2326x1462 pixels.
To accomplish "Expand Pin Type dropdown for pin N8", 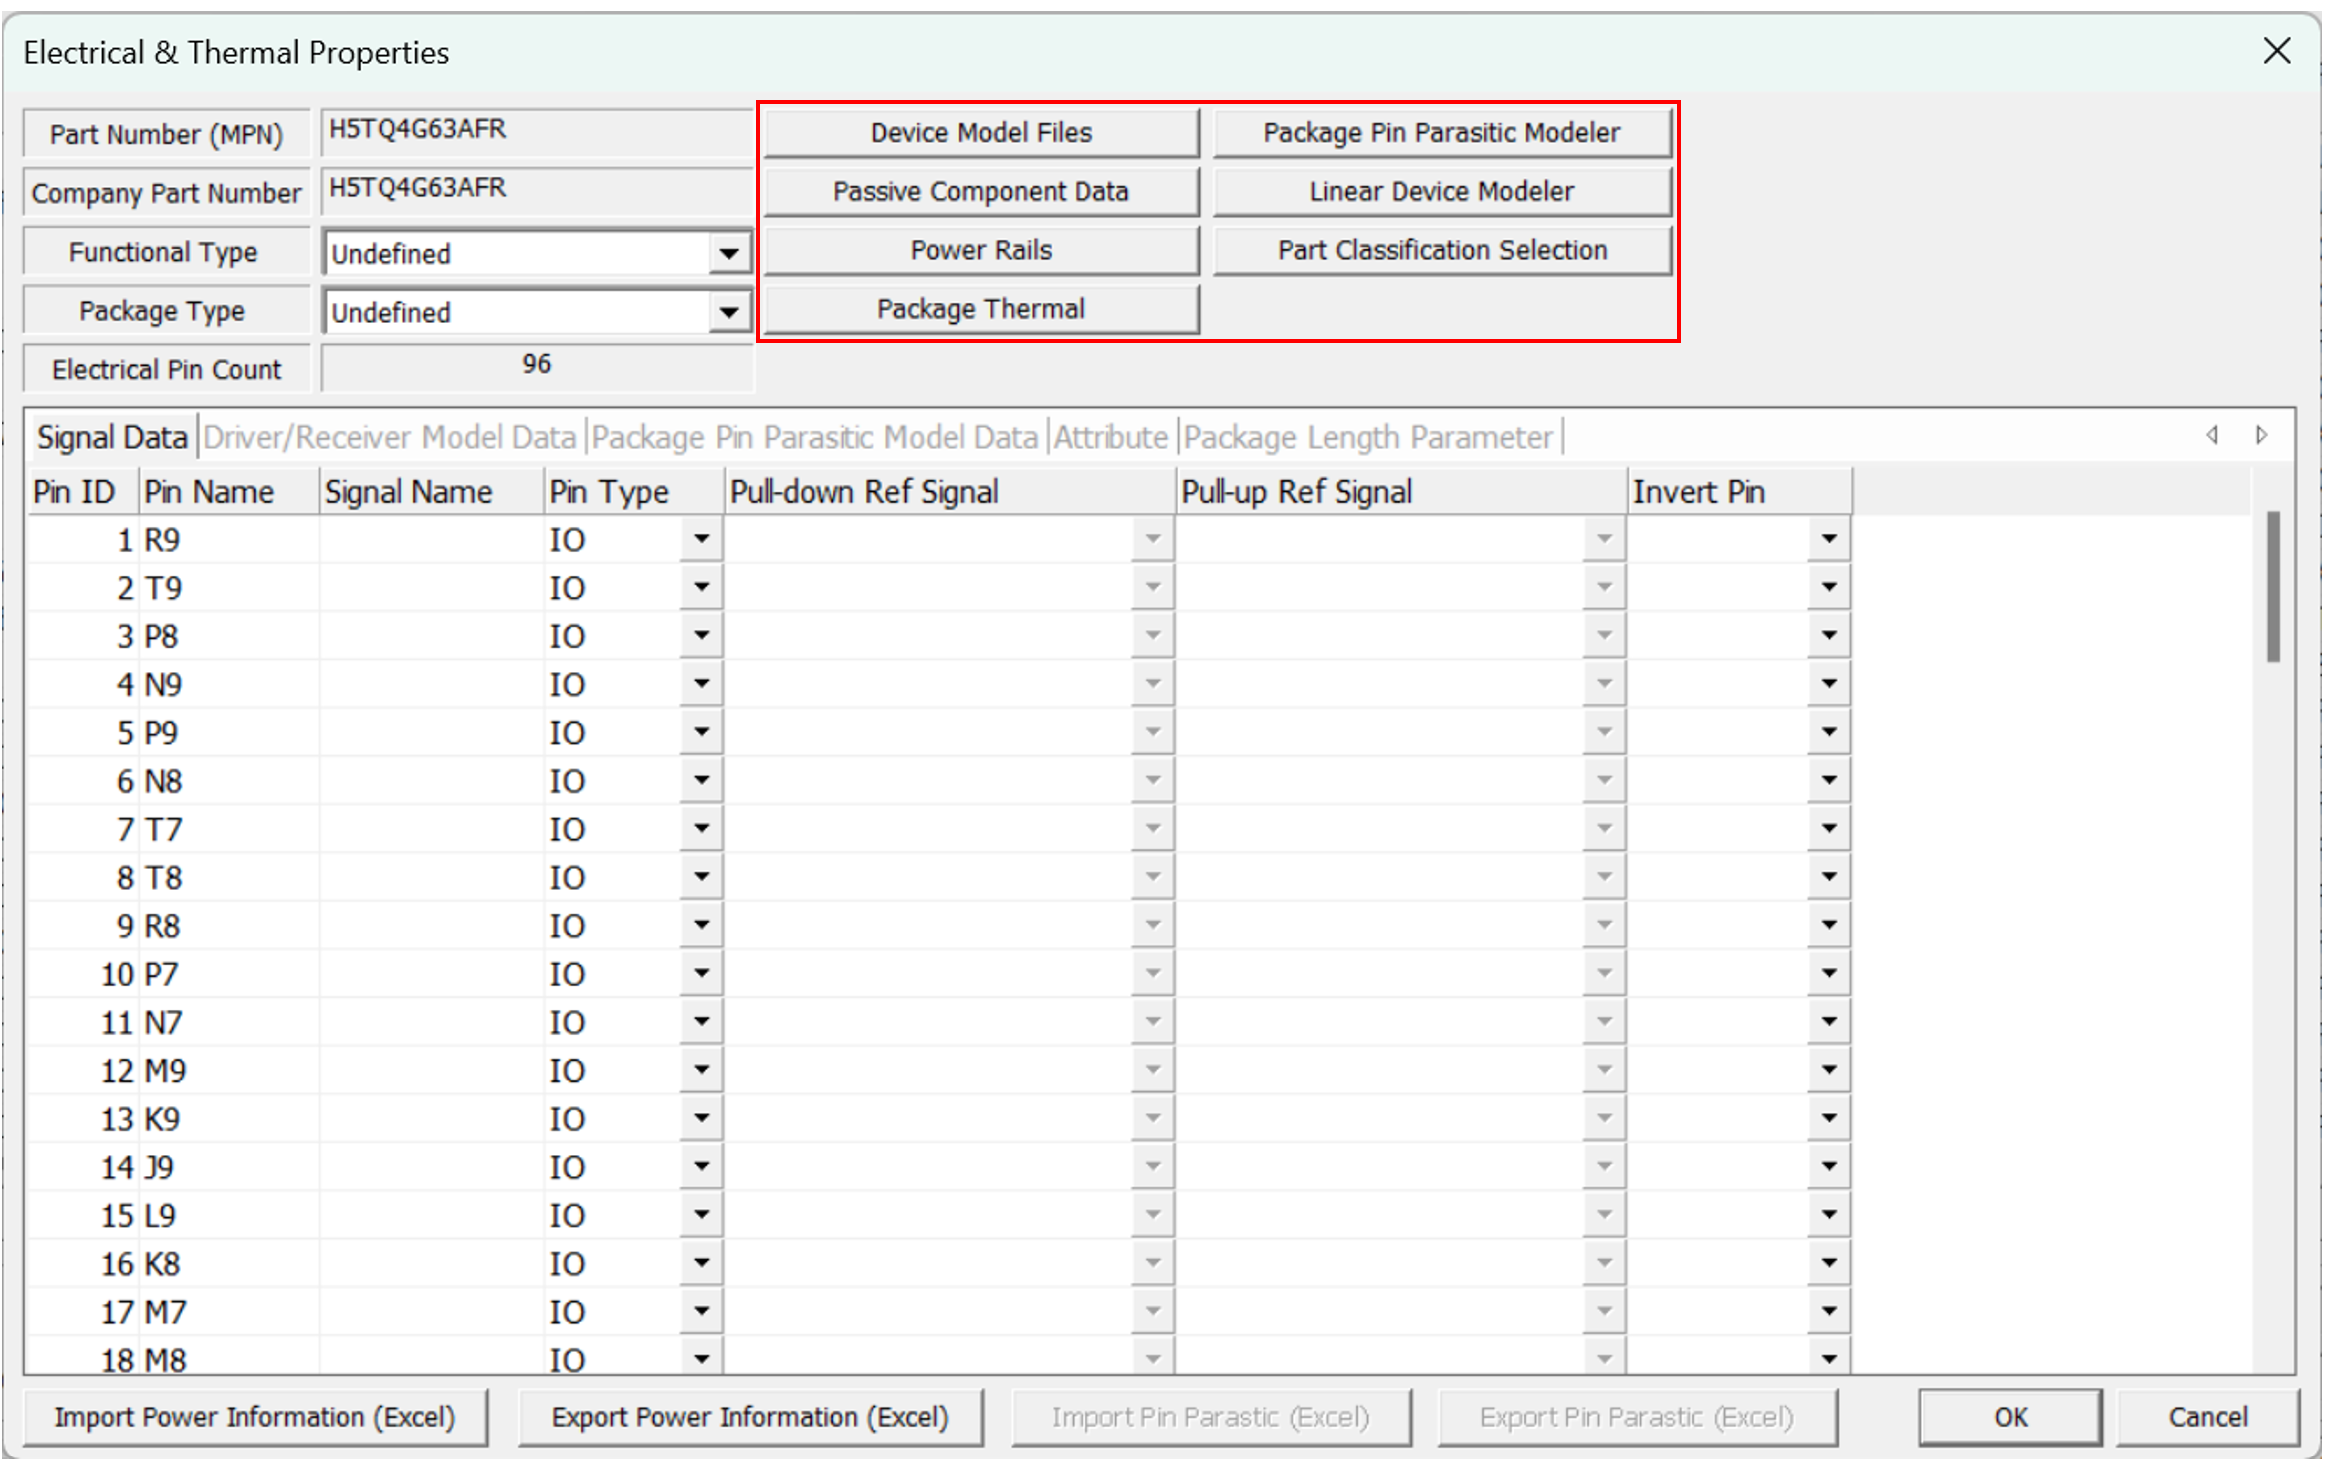I will coord(701,780).
